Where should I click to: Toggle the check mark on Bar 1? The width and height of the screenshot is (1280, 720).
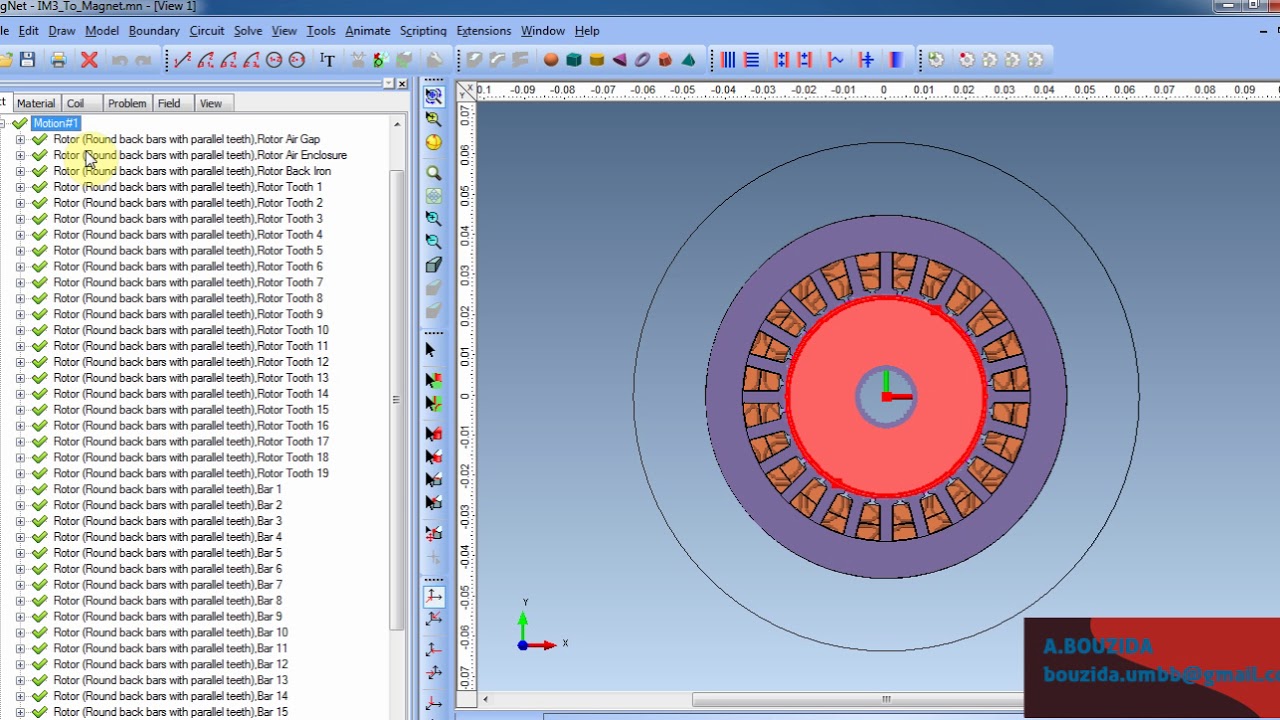click(x=40, y=489)
